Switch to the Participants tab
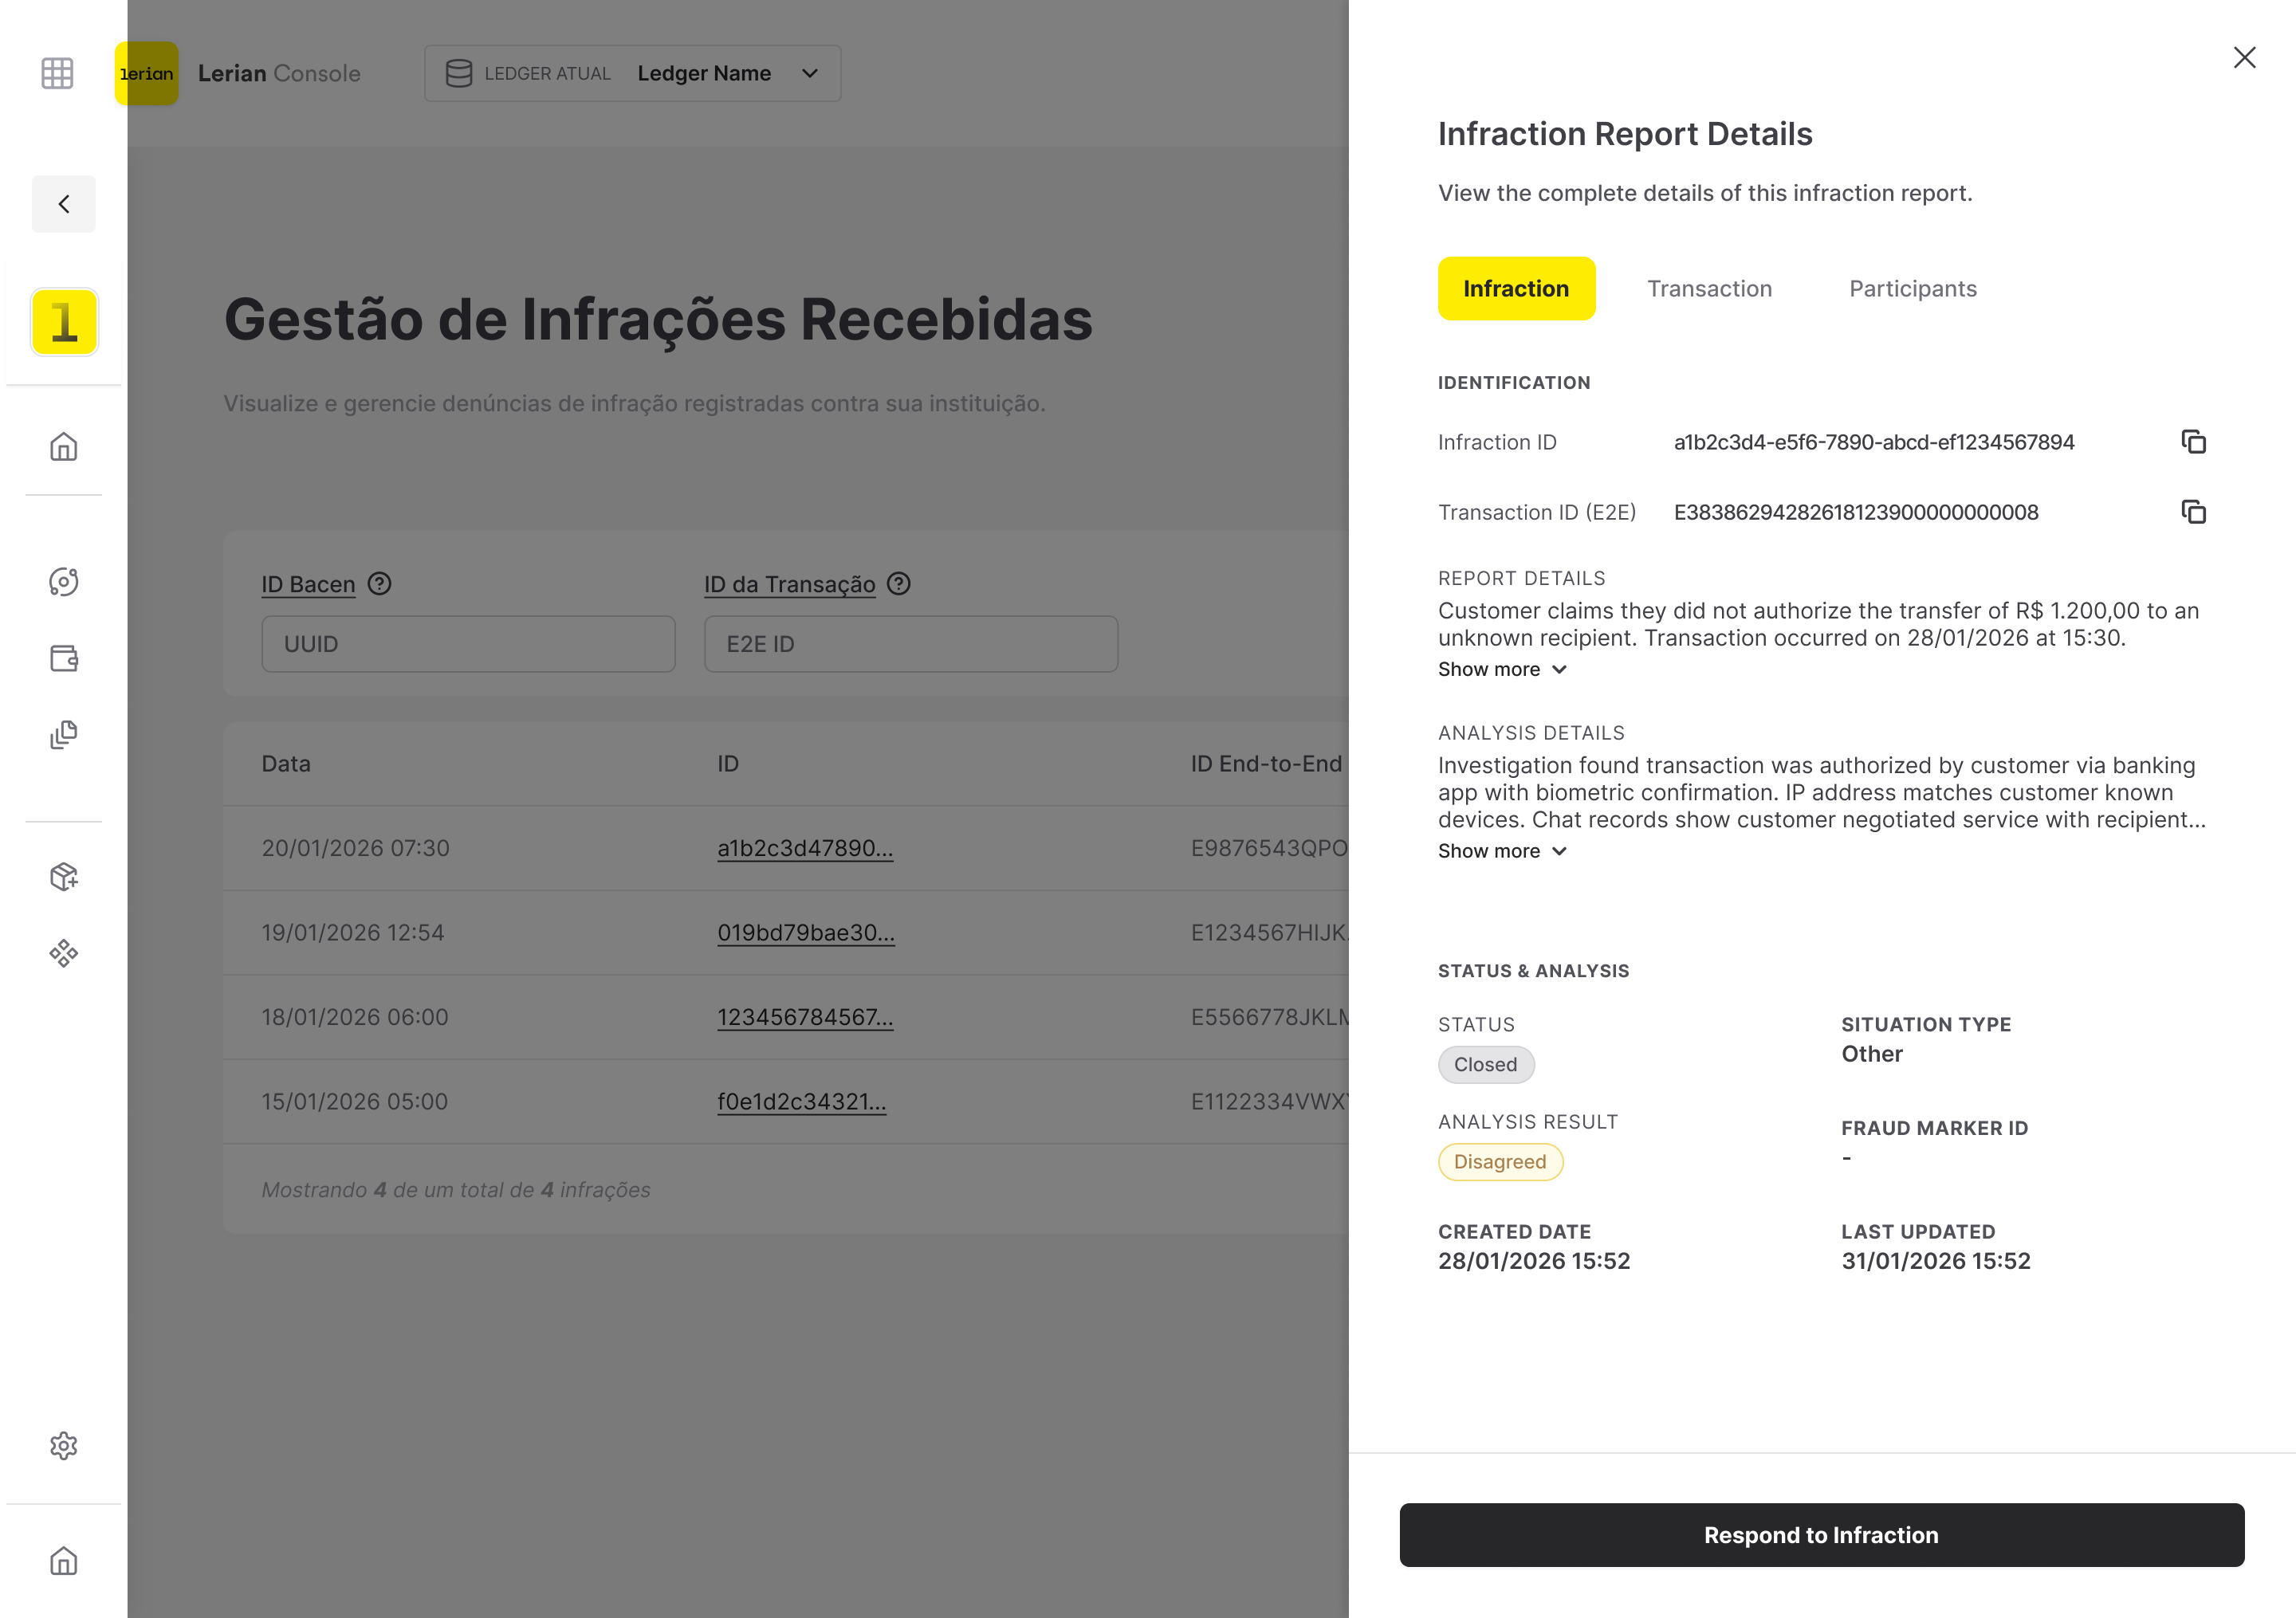Viewport: 2296px width, 1618px height. 1913,289
